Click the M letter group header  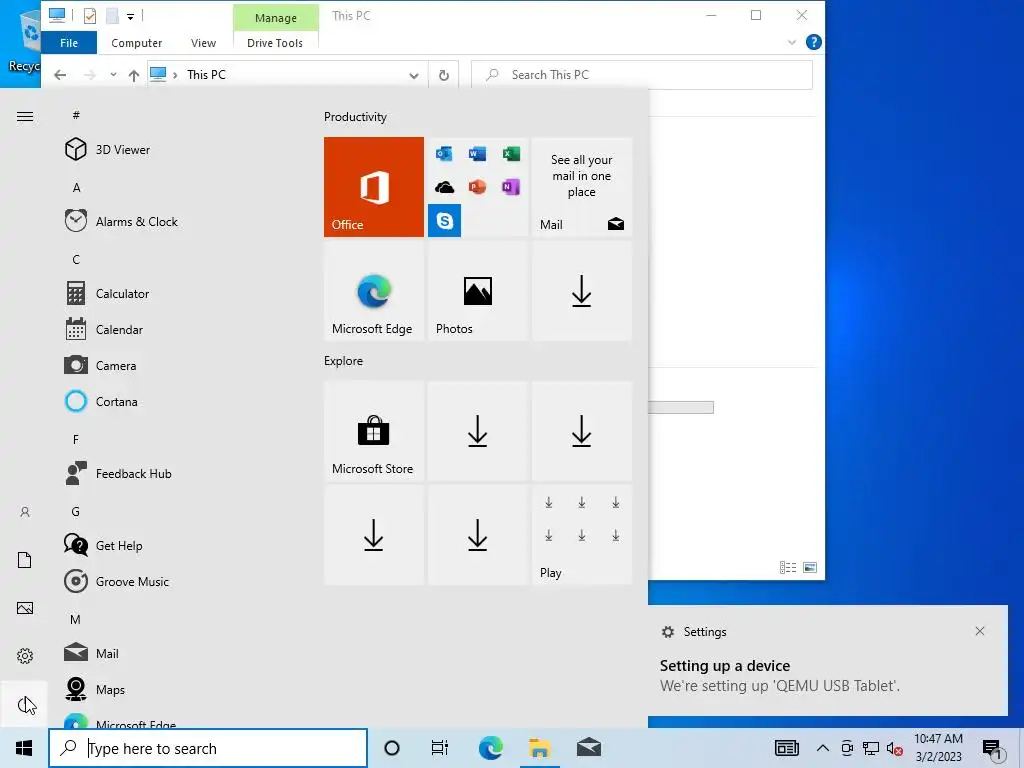point(76,620)
